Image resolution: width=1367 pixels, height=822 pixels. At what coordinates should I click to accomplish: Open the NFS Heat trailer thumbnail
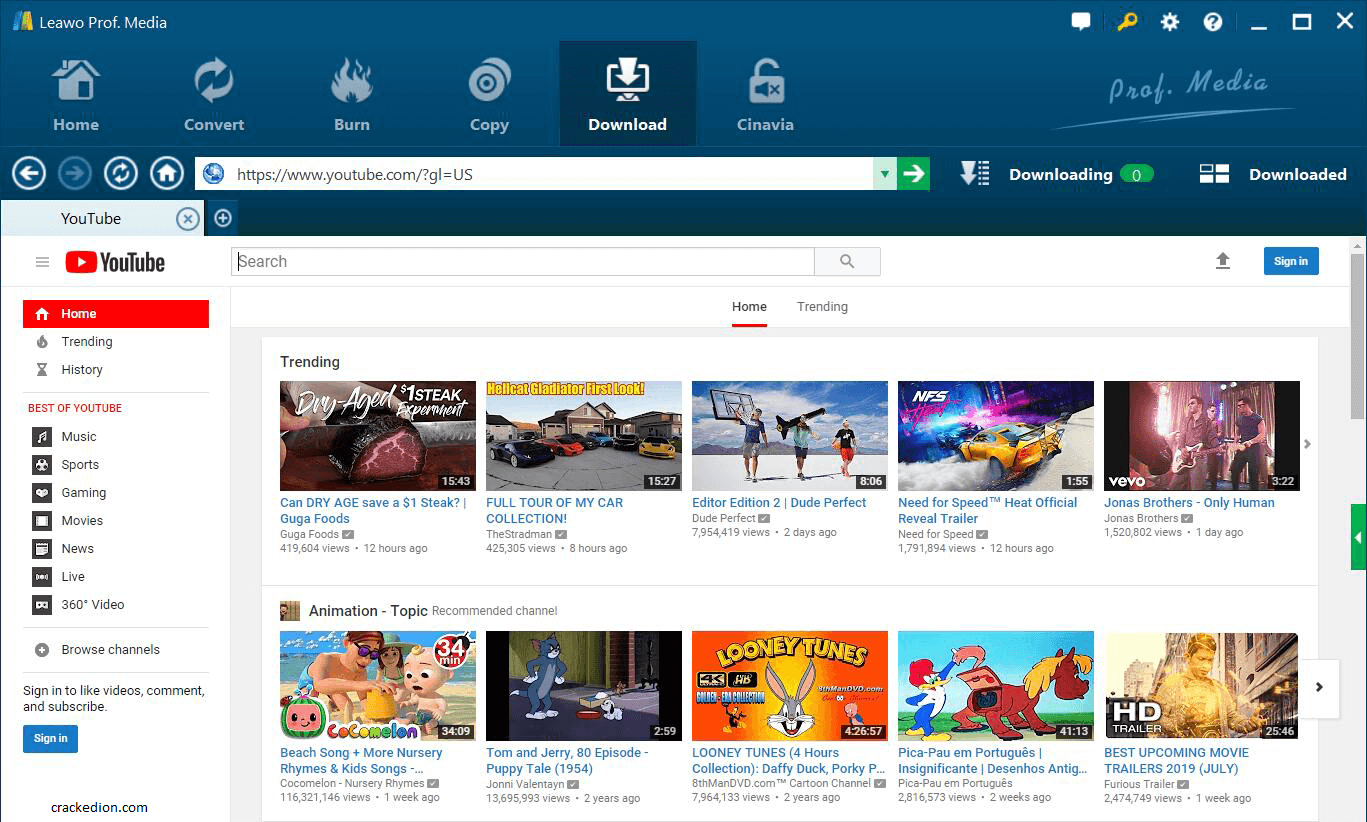point(996,436)
